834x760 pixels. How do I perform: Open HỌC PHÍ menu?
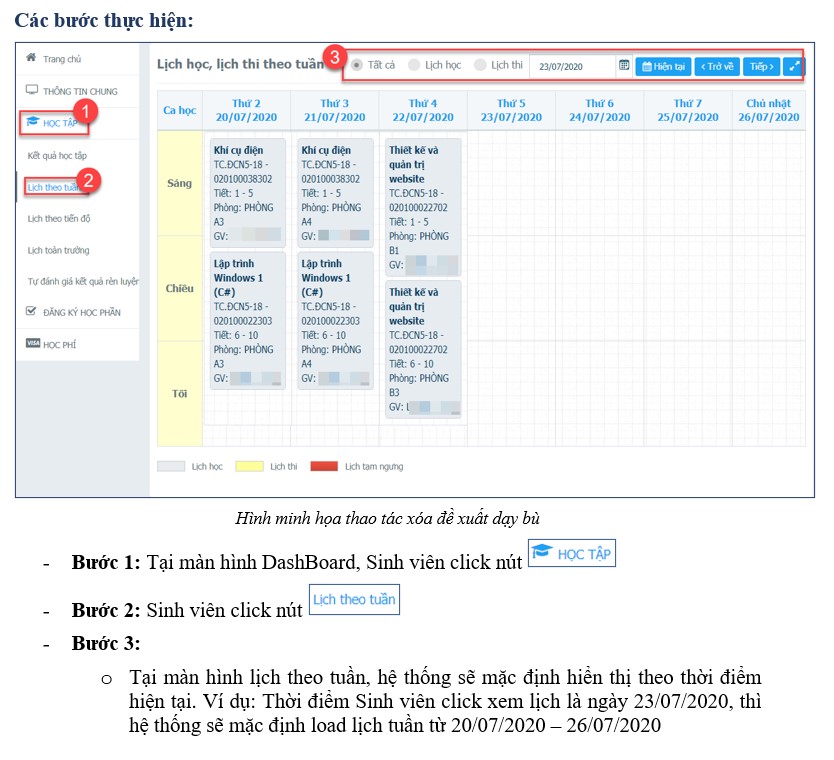[59, 345]
